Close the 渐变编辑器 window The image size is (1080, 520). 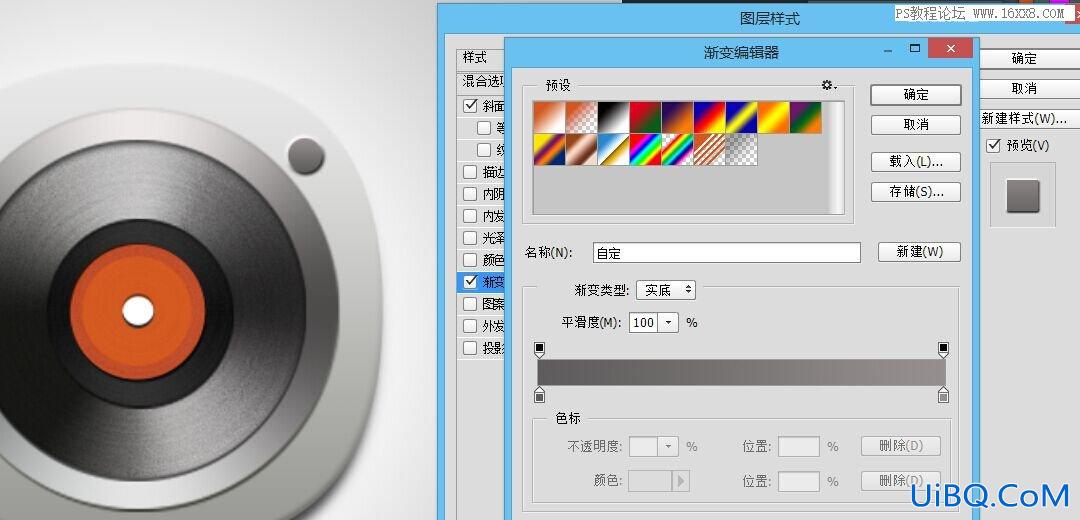951,48
